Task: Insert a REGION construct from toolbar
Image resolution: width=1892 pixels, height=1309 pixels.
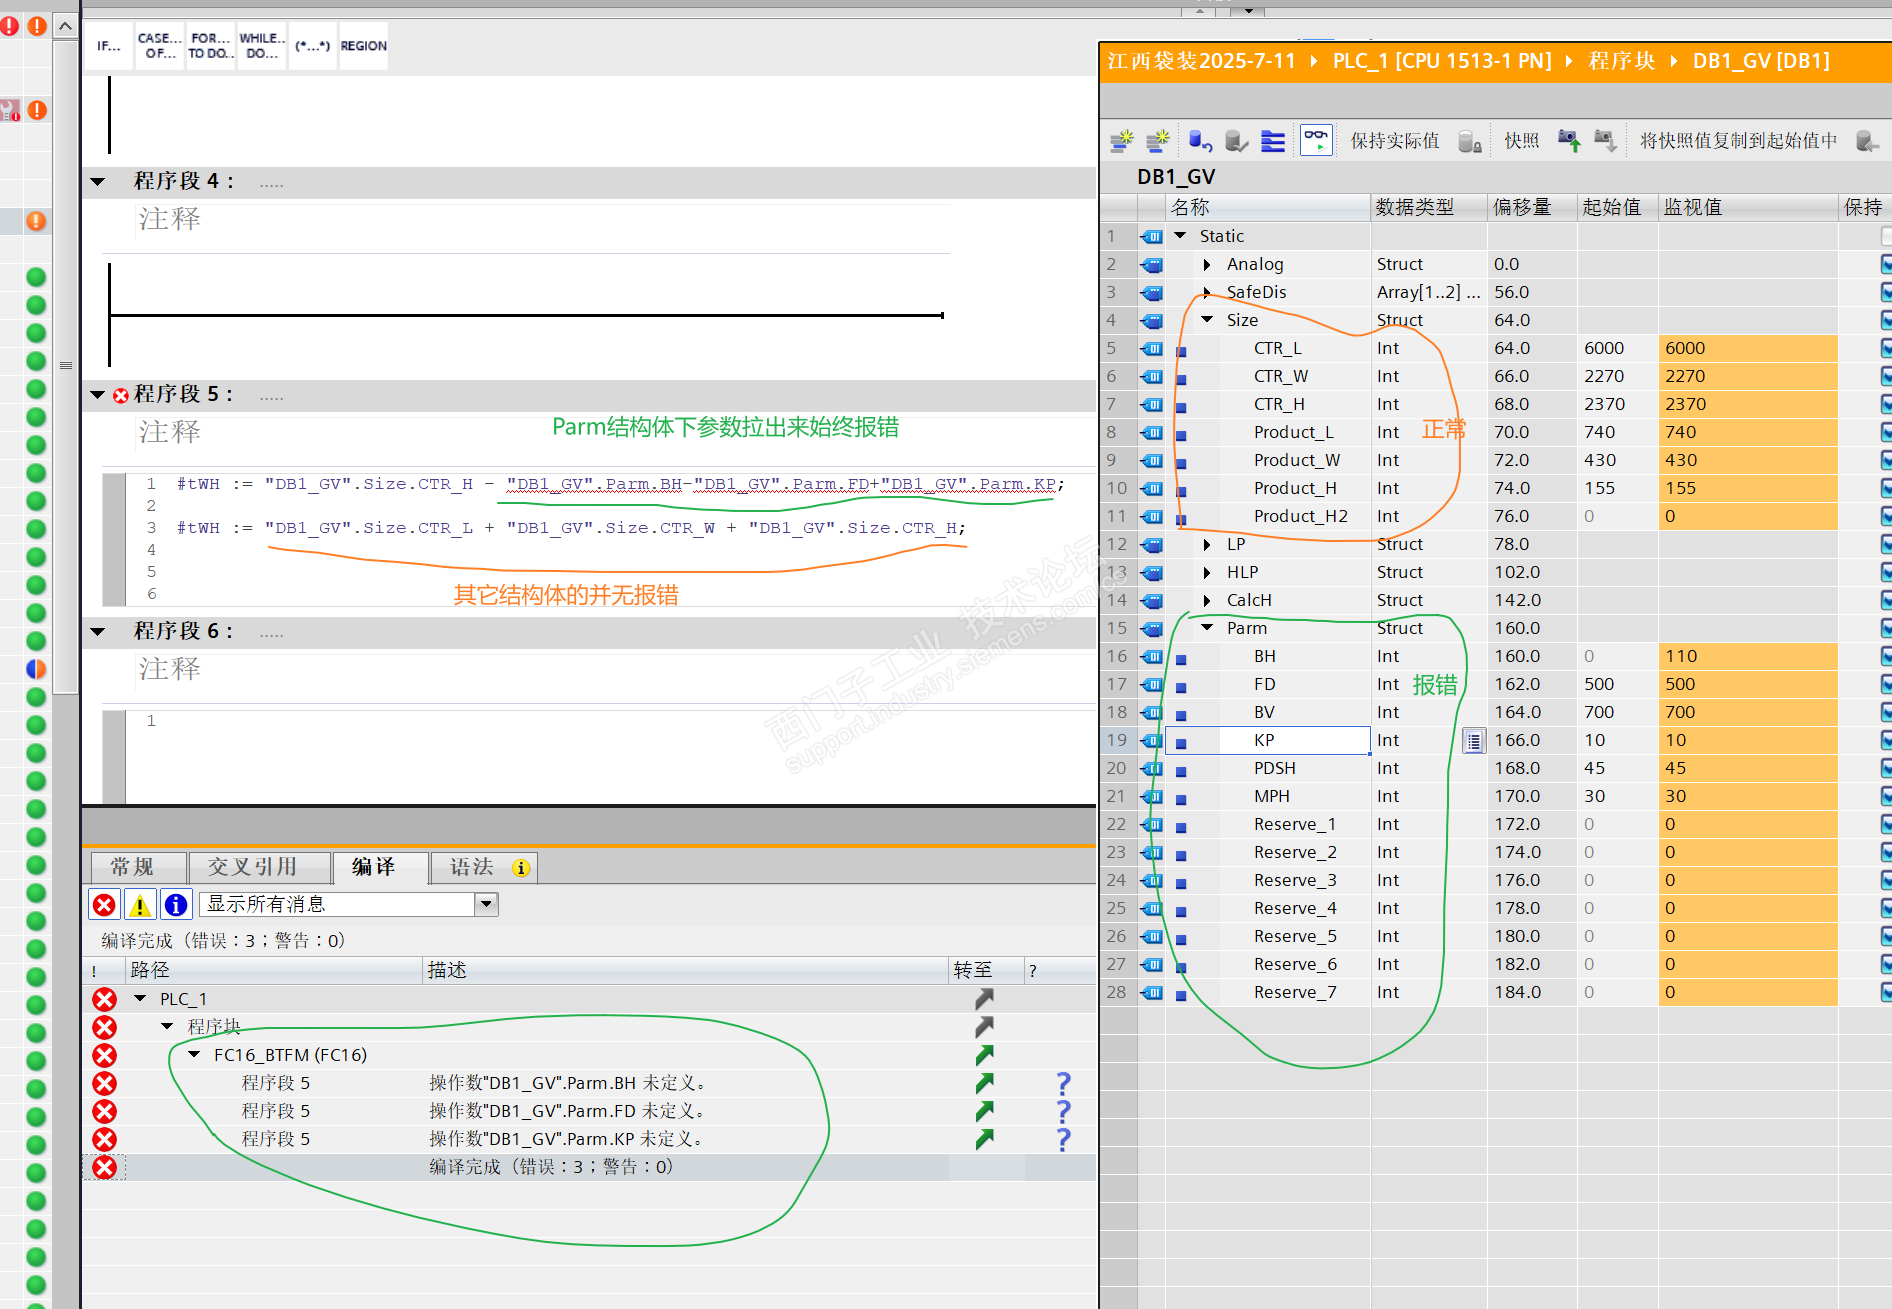Action: 363,46
